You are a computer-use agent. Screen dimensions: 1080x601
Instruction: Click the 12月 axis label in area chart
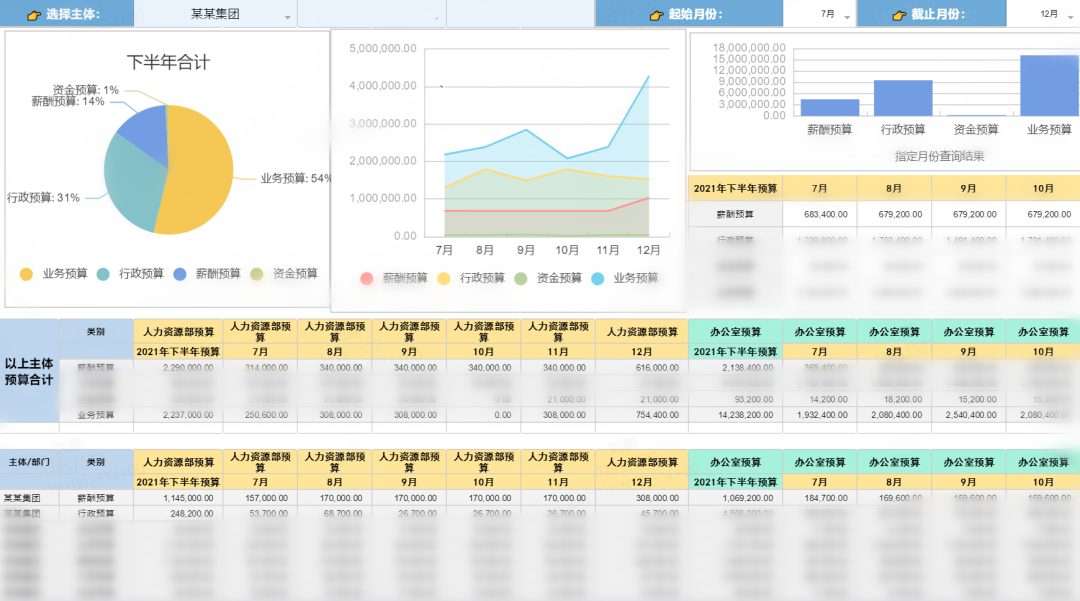[648, 250]
